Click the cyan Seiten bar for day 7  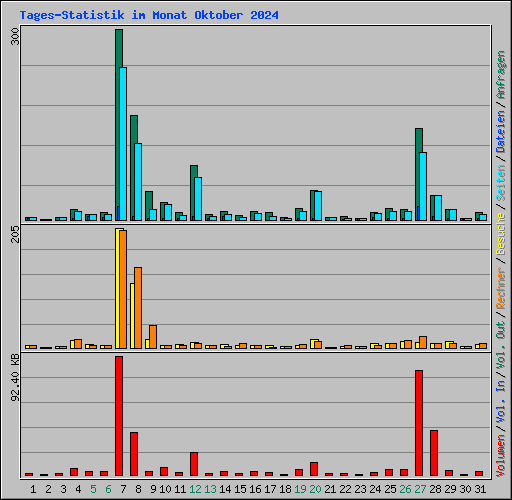coord(123,144)
